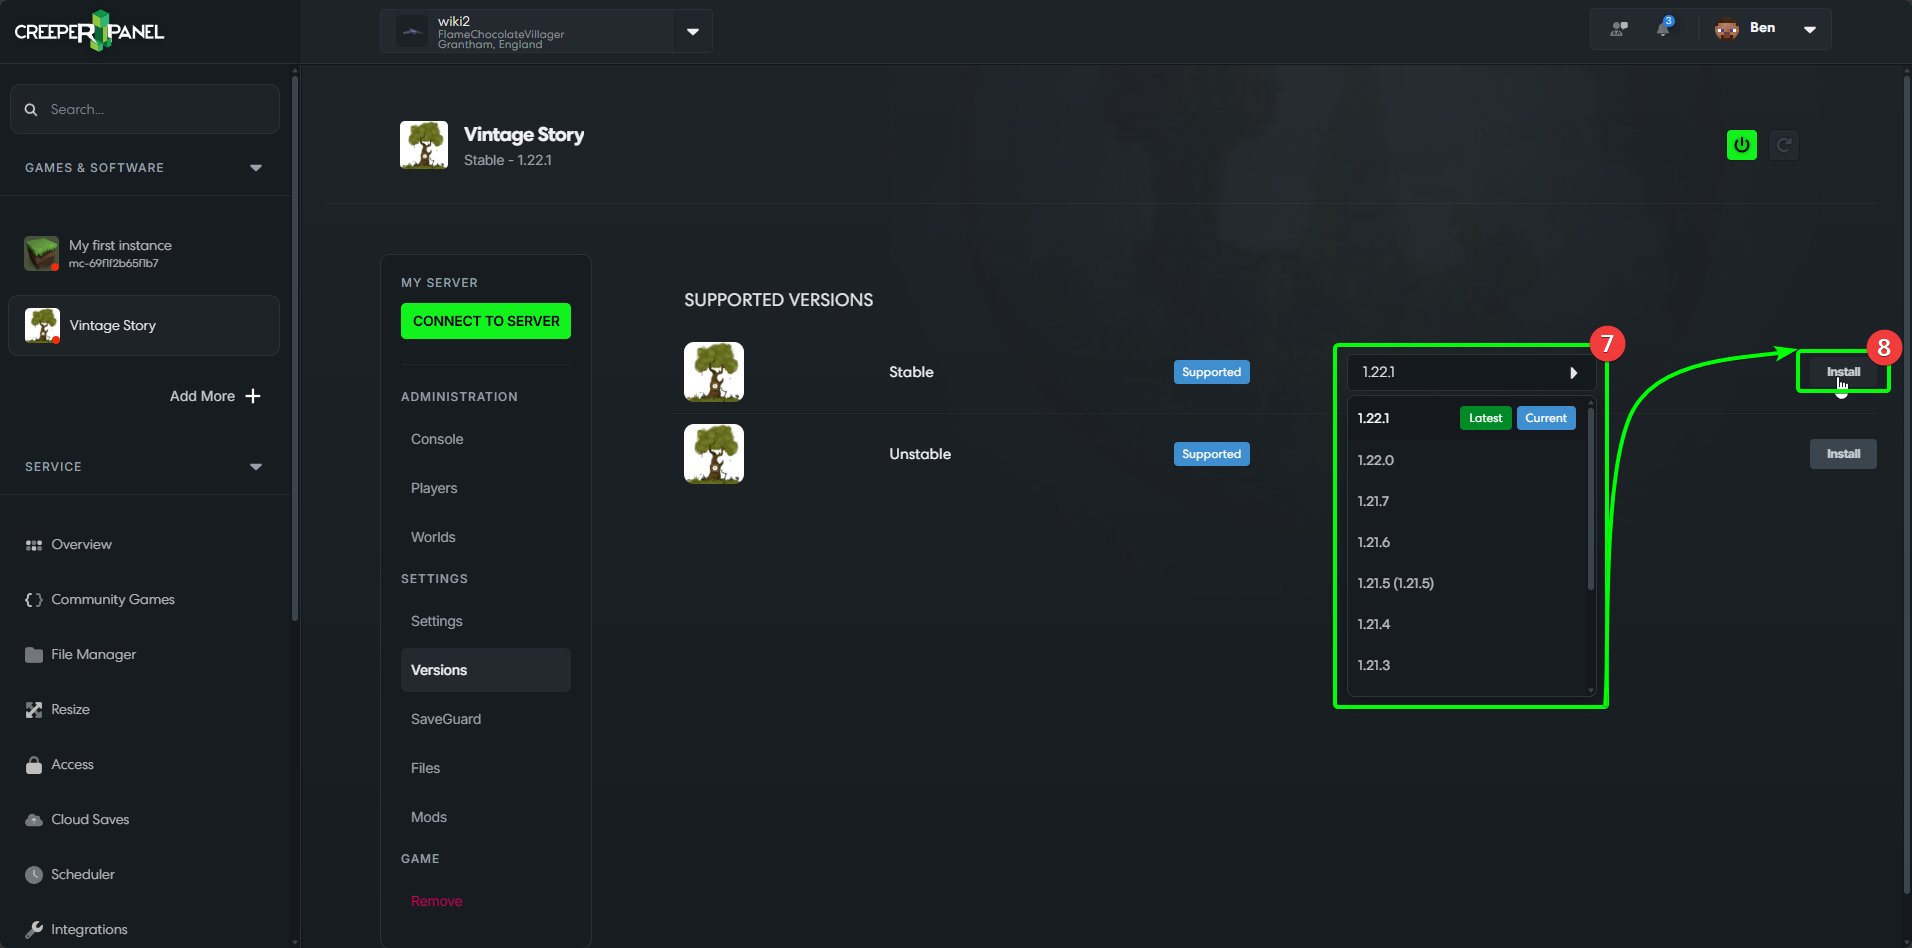Click the CreeperPanel logo
The height and width of the screenshot is (948, 1912).
coord(89,31)
